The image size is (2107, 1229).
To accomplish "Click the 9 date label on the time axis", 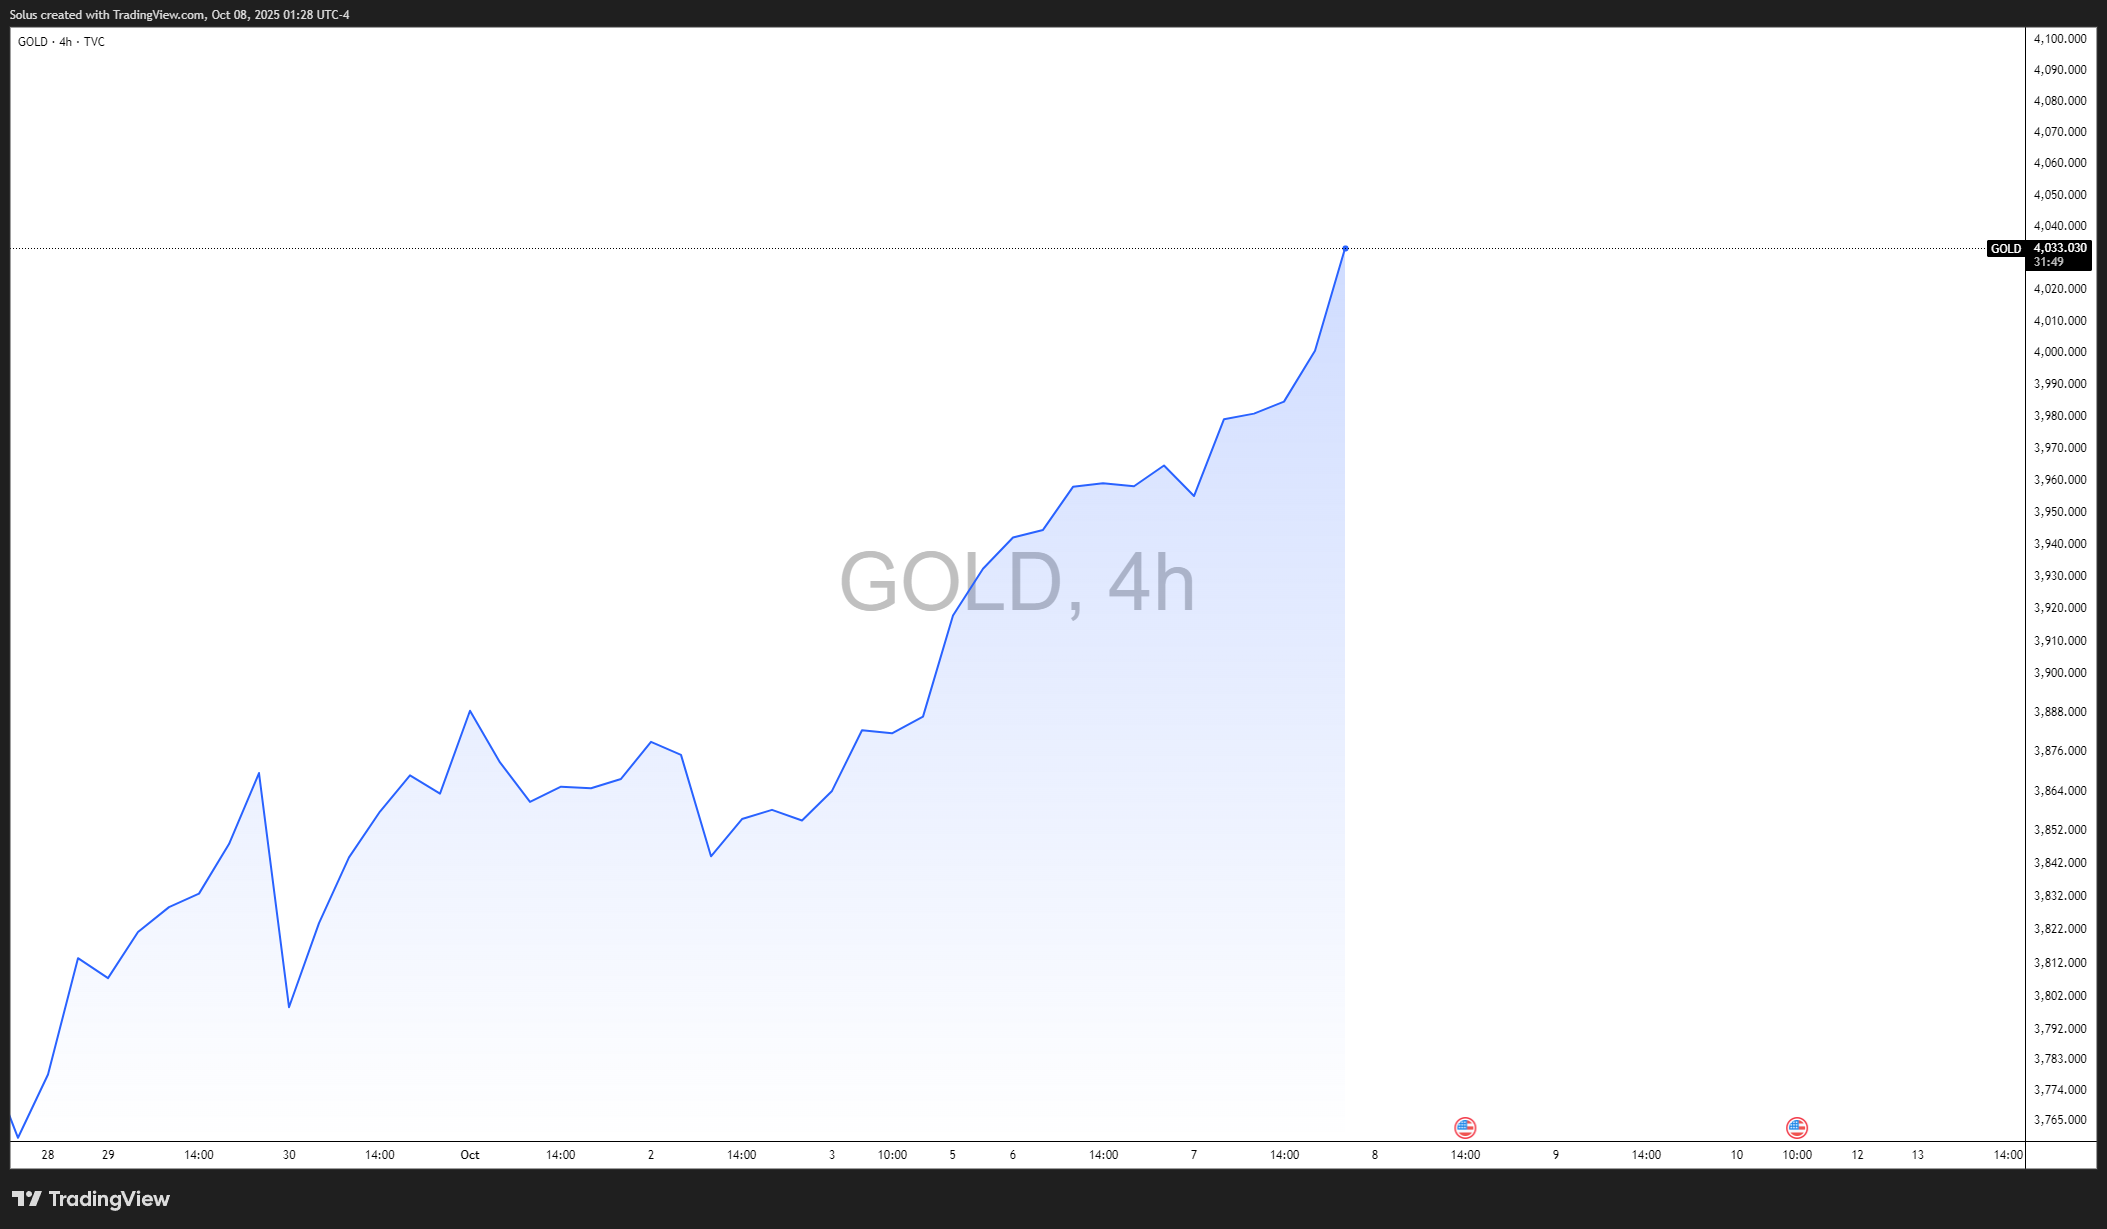I will pyautogui.click(x=1556, y=1155).
